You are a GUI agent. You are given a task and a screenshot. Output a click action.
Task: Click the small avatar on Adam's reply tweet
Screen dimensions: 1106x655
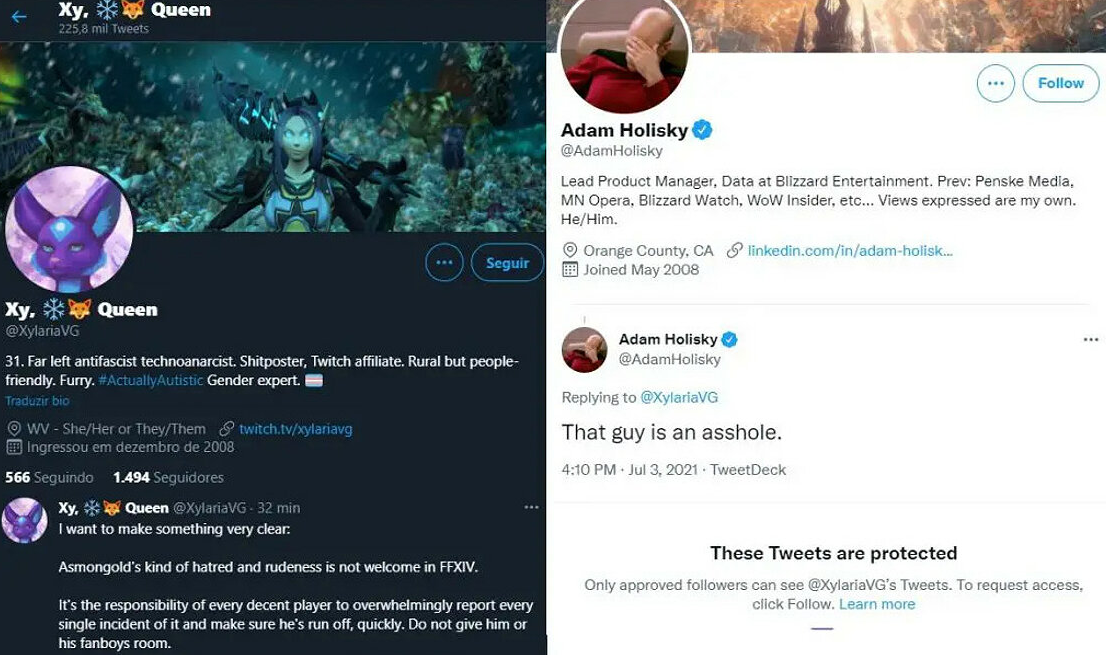coord(584,349)
